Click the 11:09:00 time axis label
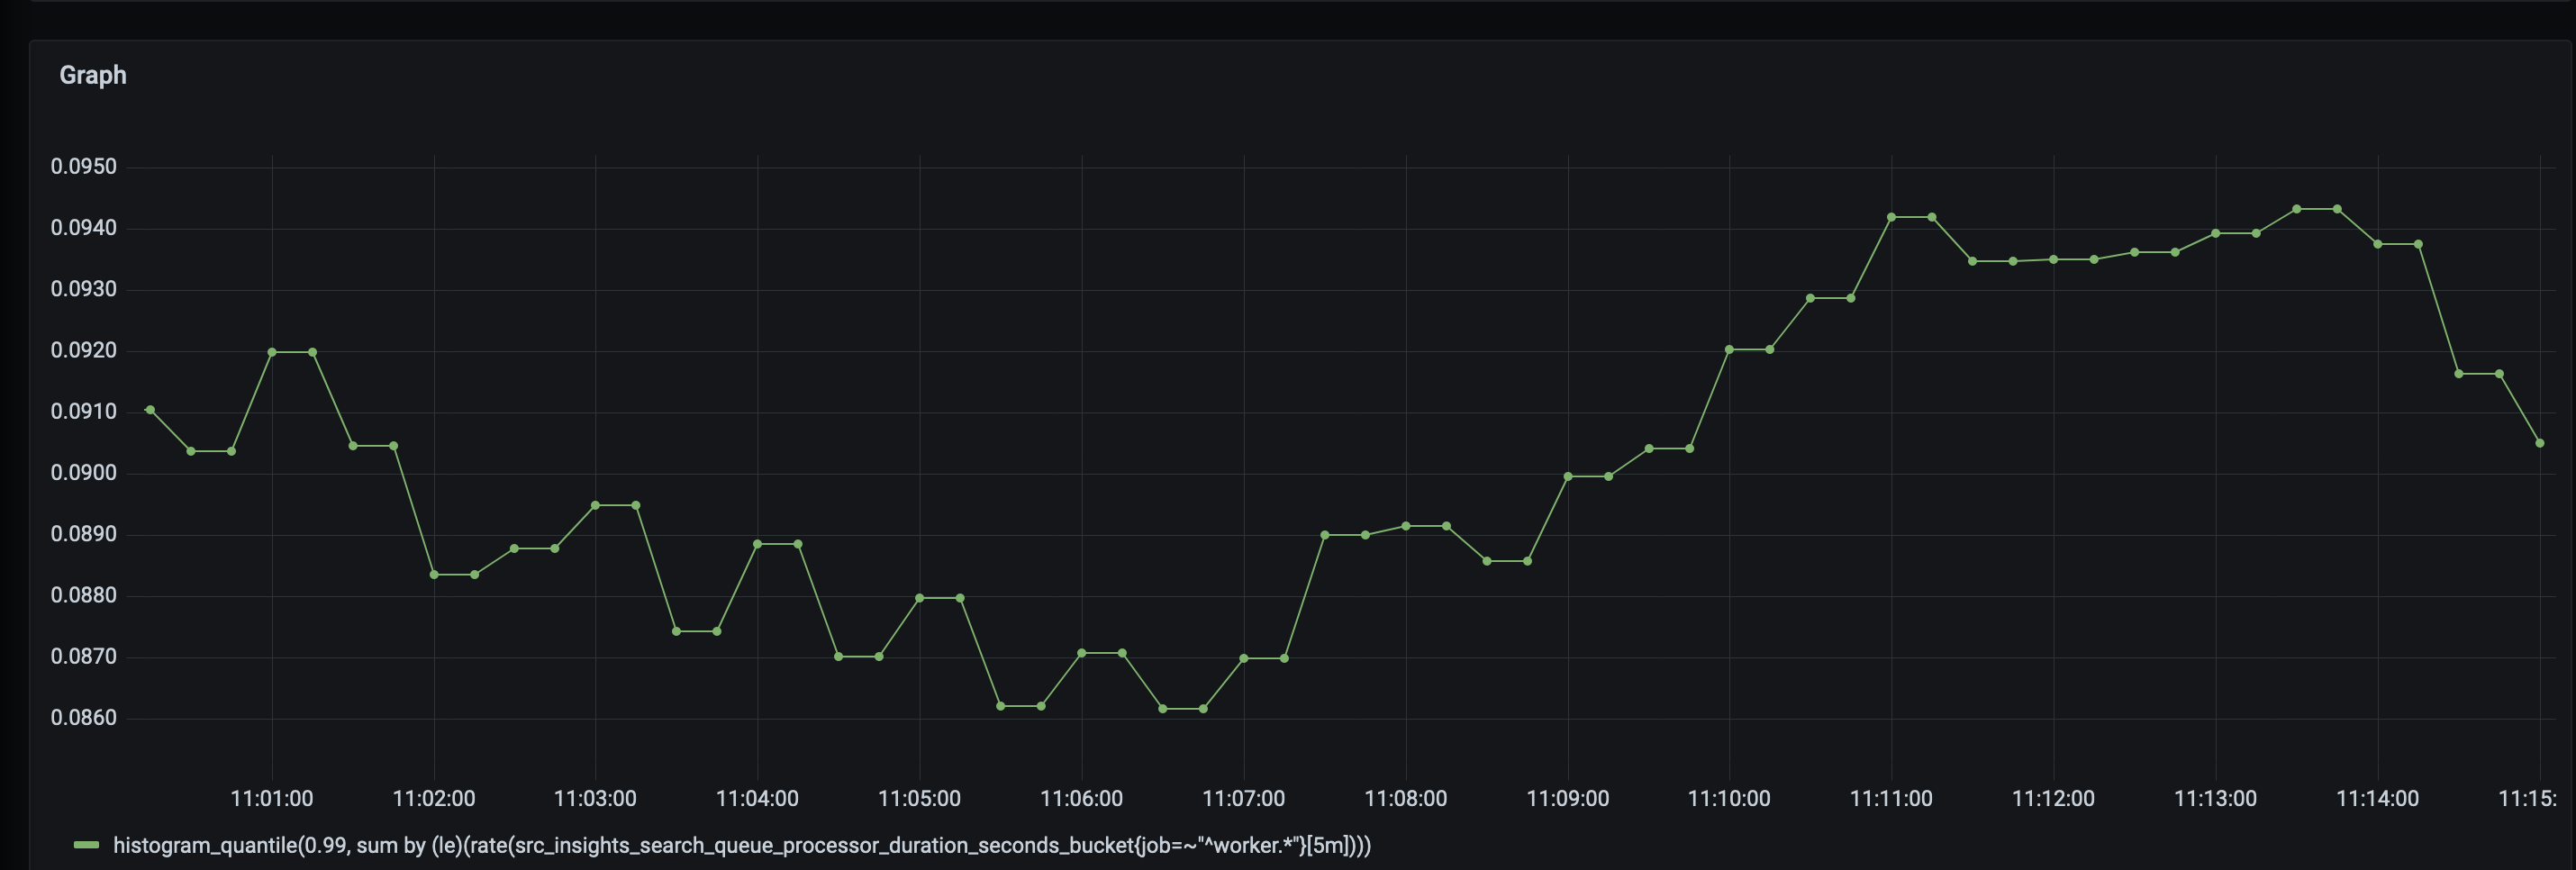Screen dimensions: 2576x870 click(1568, 799)
